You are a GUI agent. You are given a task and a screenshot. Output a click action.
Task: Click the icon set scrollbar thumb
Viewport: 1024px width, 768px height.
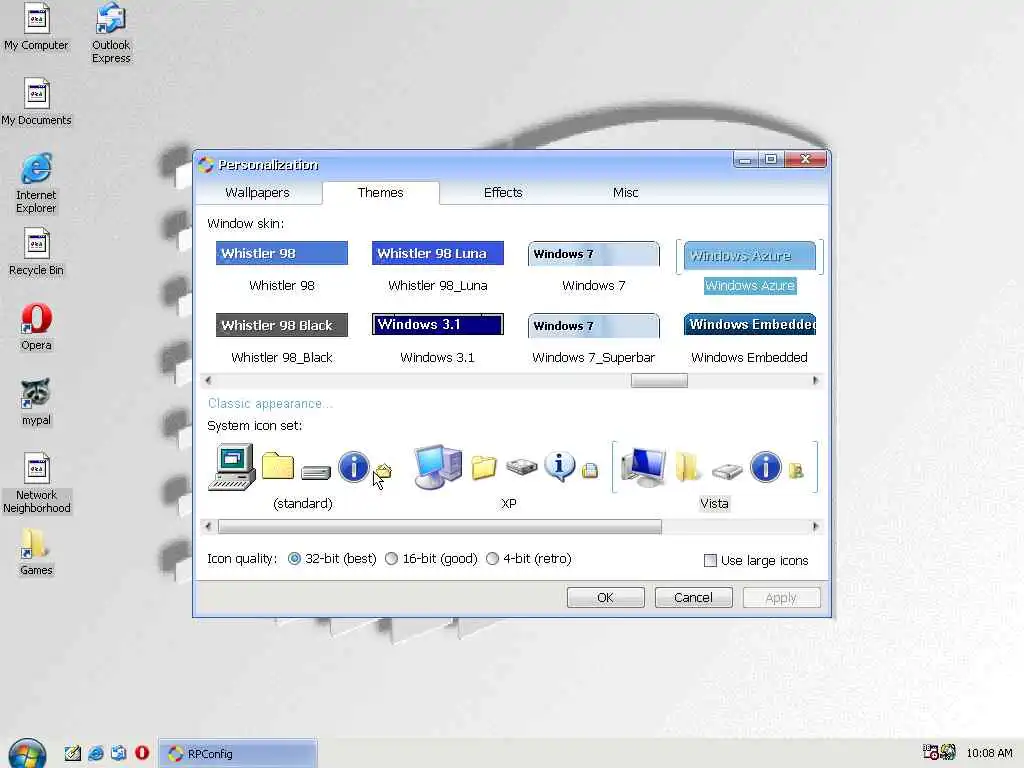tap(440, 526)
